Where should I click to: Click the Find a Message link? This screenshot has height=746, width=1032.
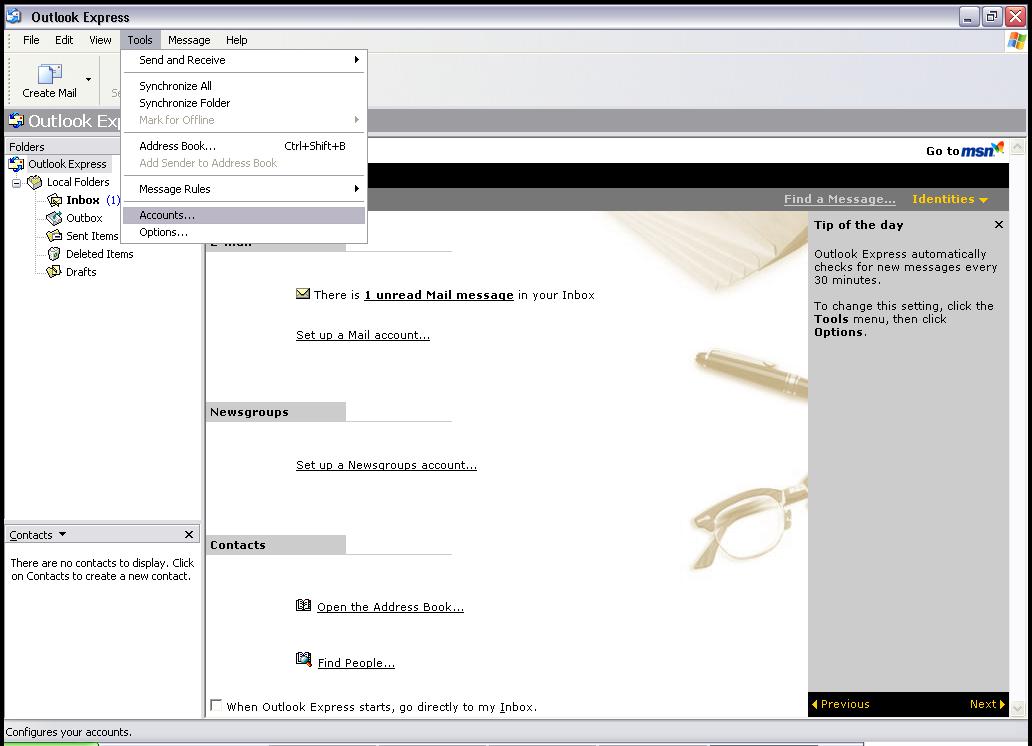[x=839, y=199]
